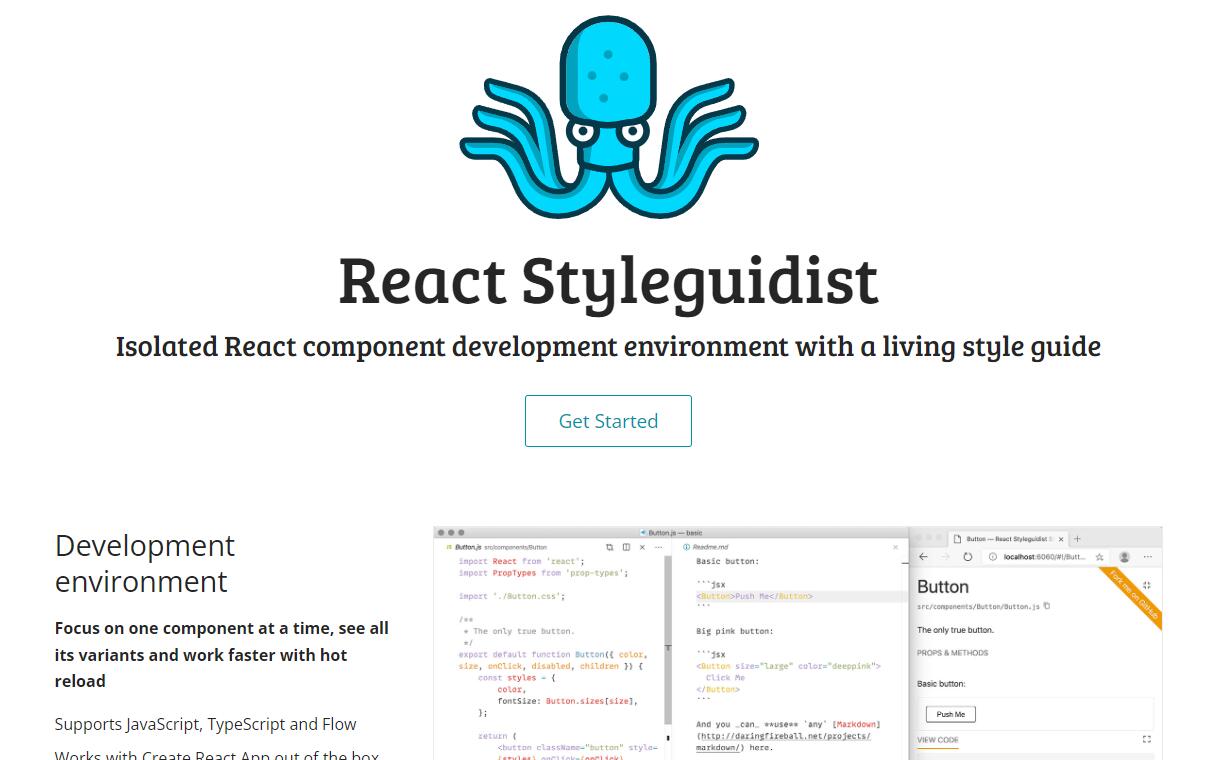Click the profile avatar in demo browser
Screen dimensions: 1209x760
point(1125,556)
